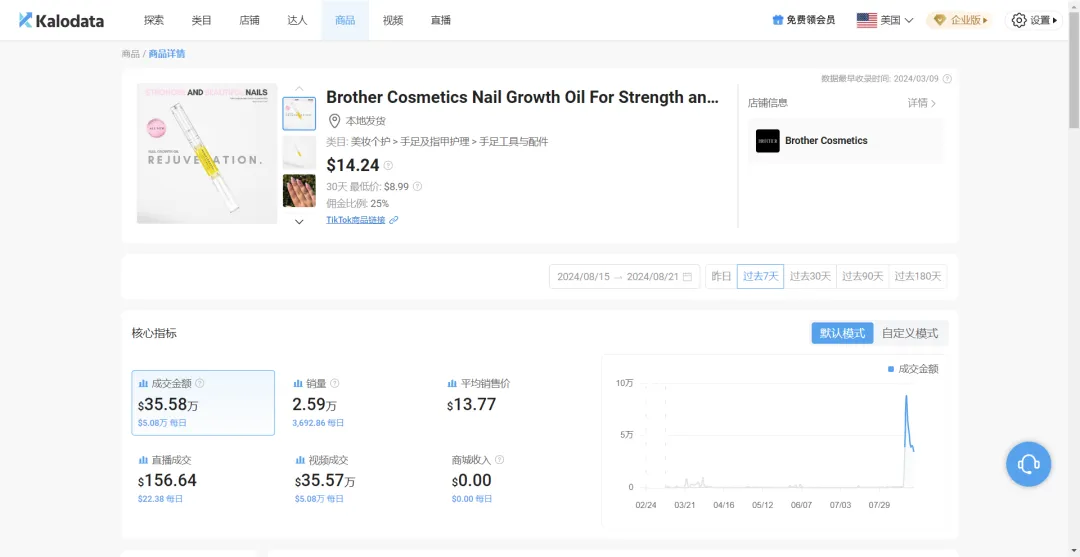This screenshot has height=557, width=1080.
Task: Open the TikTok商品链接 link
Action: 355,220
